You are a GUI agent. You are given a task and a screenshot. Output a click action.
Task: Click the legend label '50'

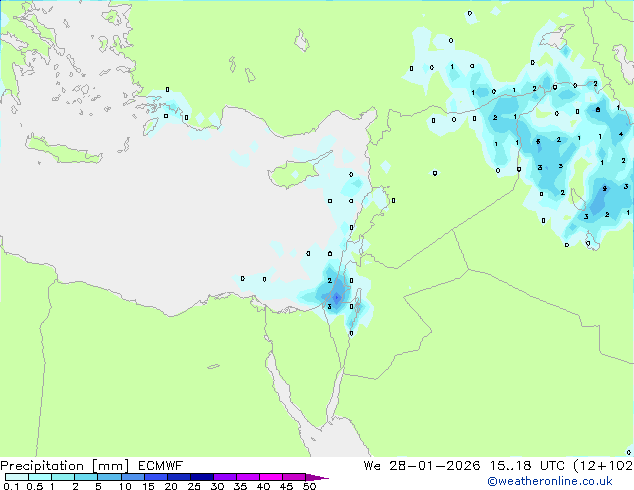pos(309,486)
